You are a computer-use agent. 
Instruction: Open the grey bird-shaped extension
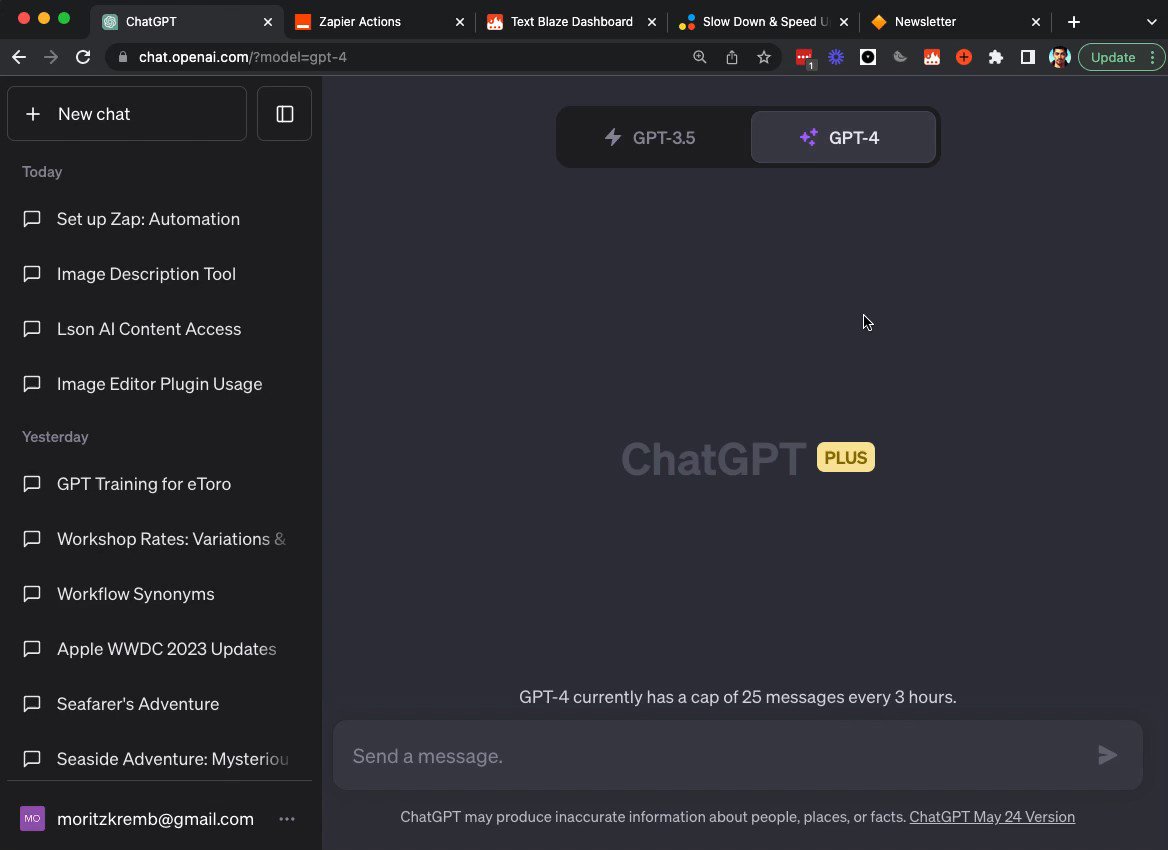[x=900, y=57]
